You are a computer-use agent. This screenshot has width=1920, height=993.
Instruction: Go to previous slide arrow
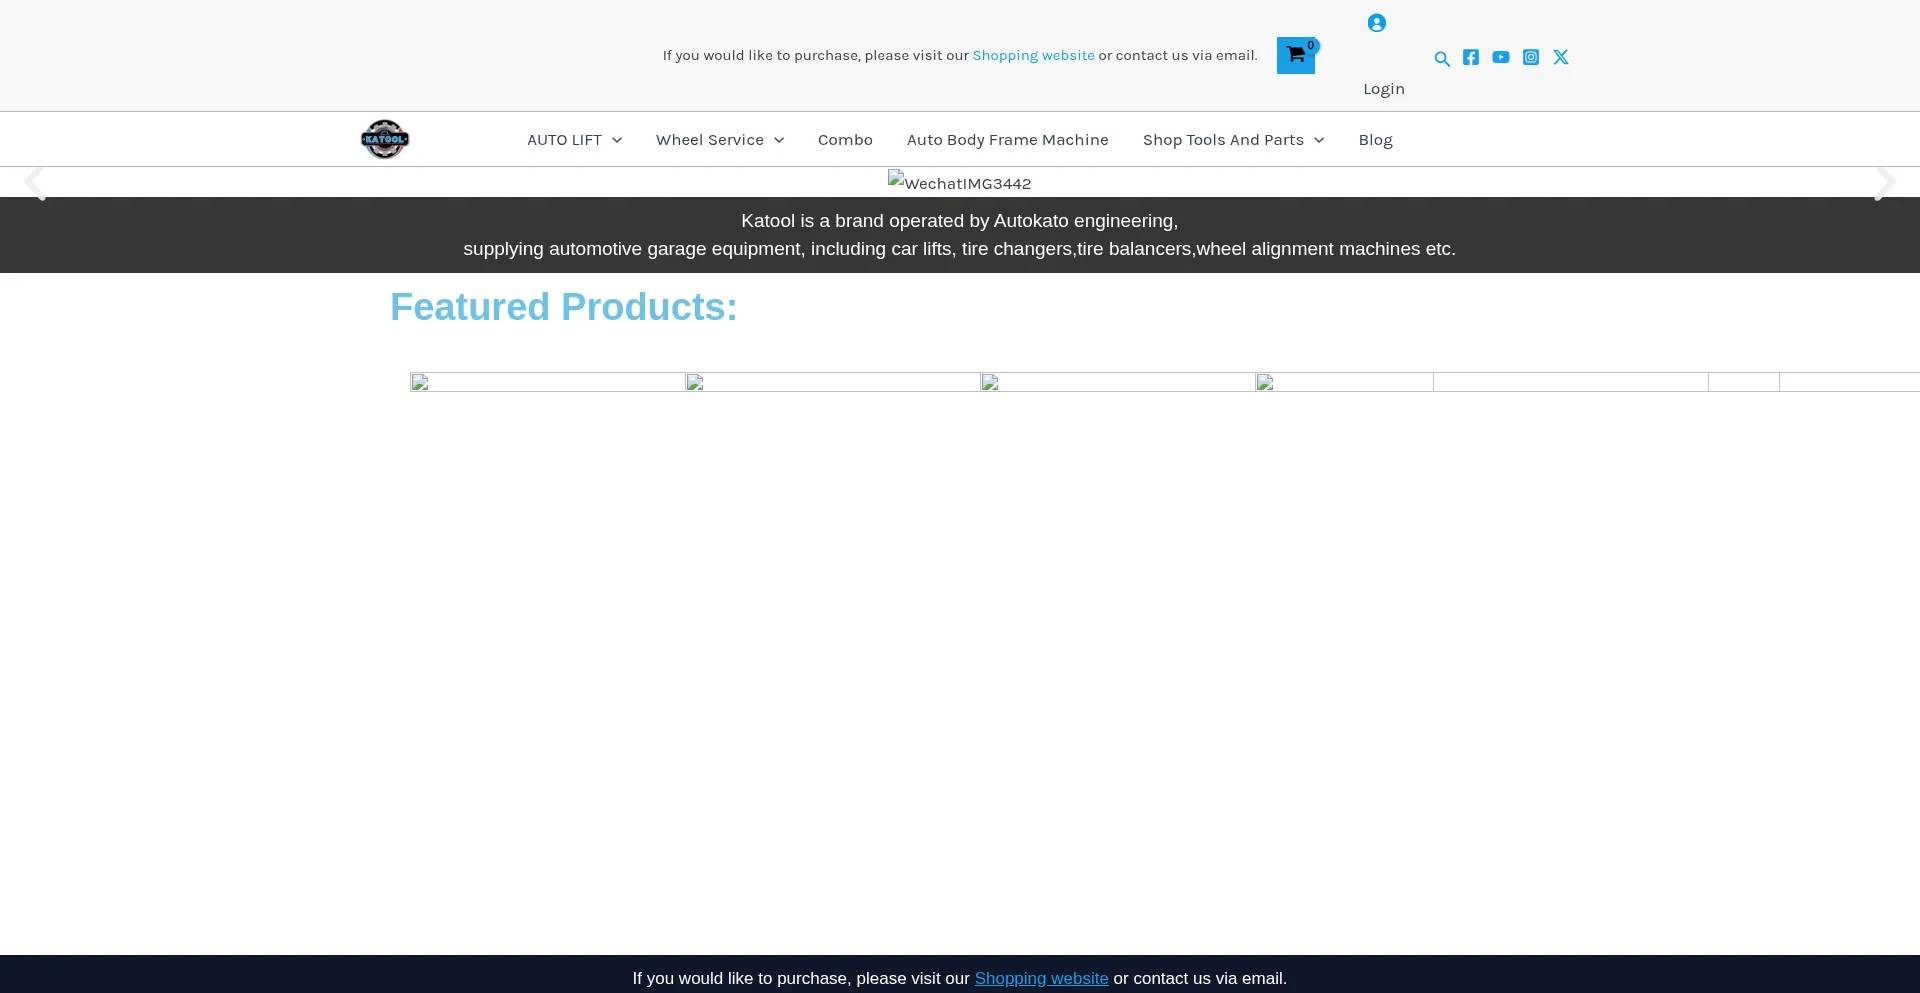pos(35,183)
